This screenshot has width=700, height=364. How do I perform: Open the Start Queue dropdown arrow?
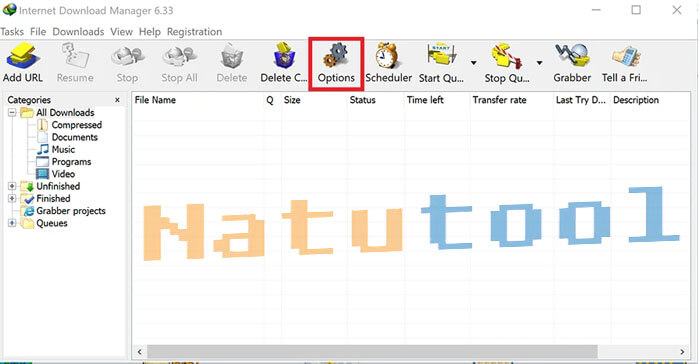(x=474, y=63)
